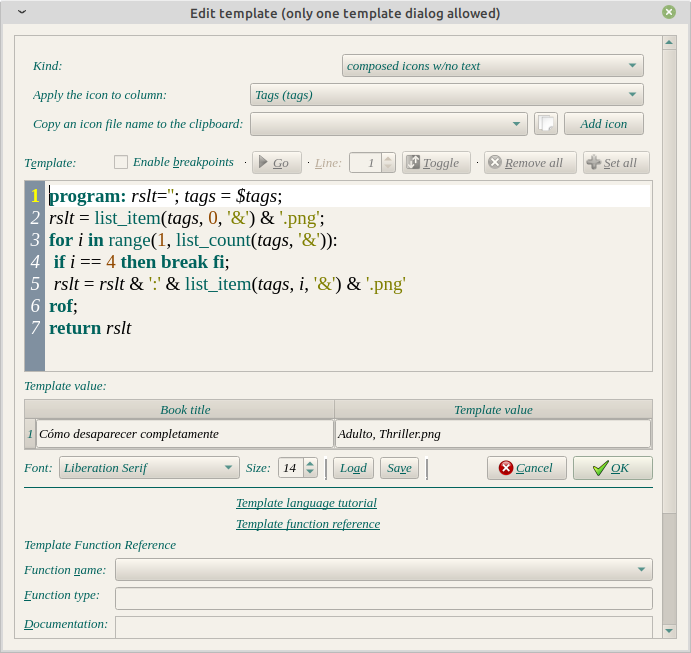Enable breakpoints checkbox
The width and height of the screenshot is (691, 653).
pyautogui.click(x=121, y=162)
